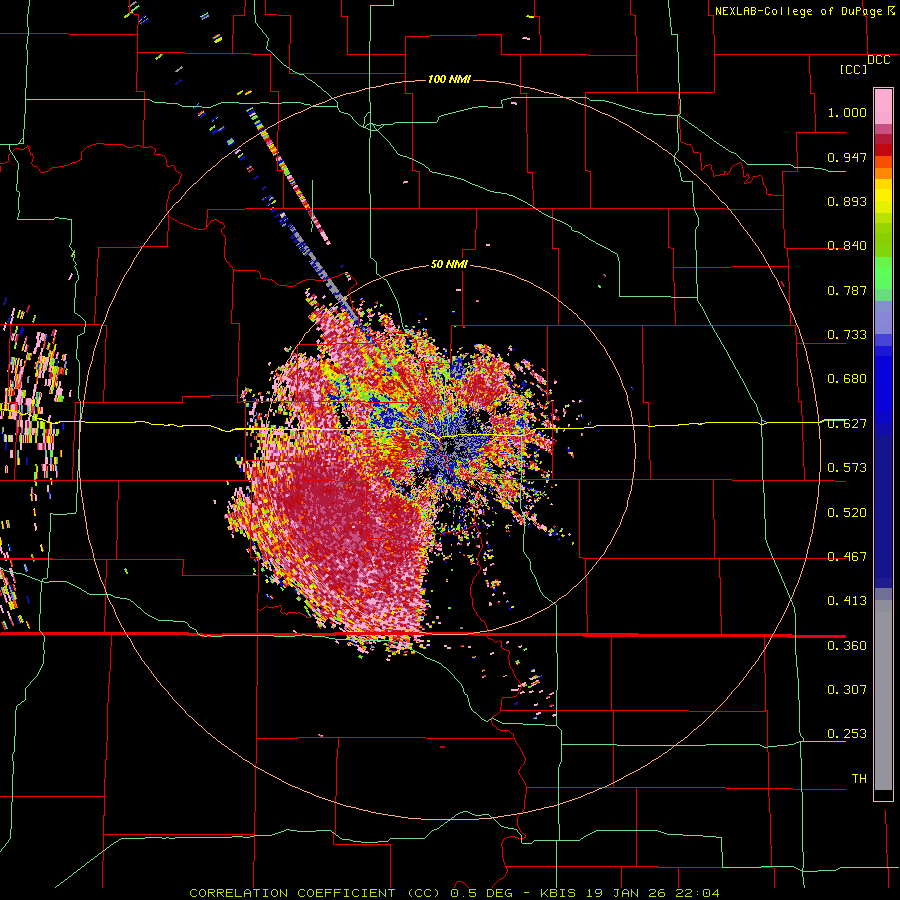This screenshot has width=900, height=900.
Task: Click the 0.360 legend value
Action: coord(847,646)
